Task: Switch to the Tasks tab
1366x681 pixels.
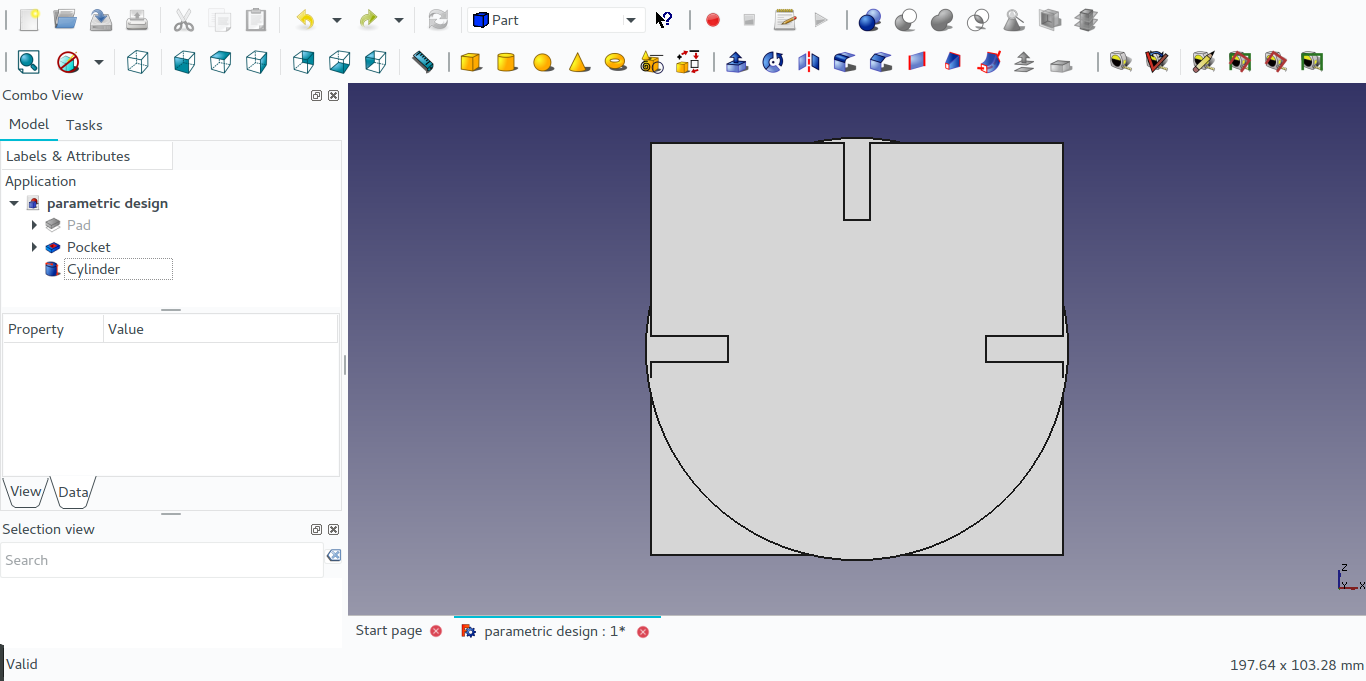Action: (84, 124)
